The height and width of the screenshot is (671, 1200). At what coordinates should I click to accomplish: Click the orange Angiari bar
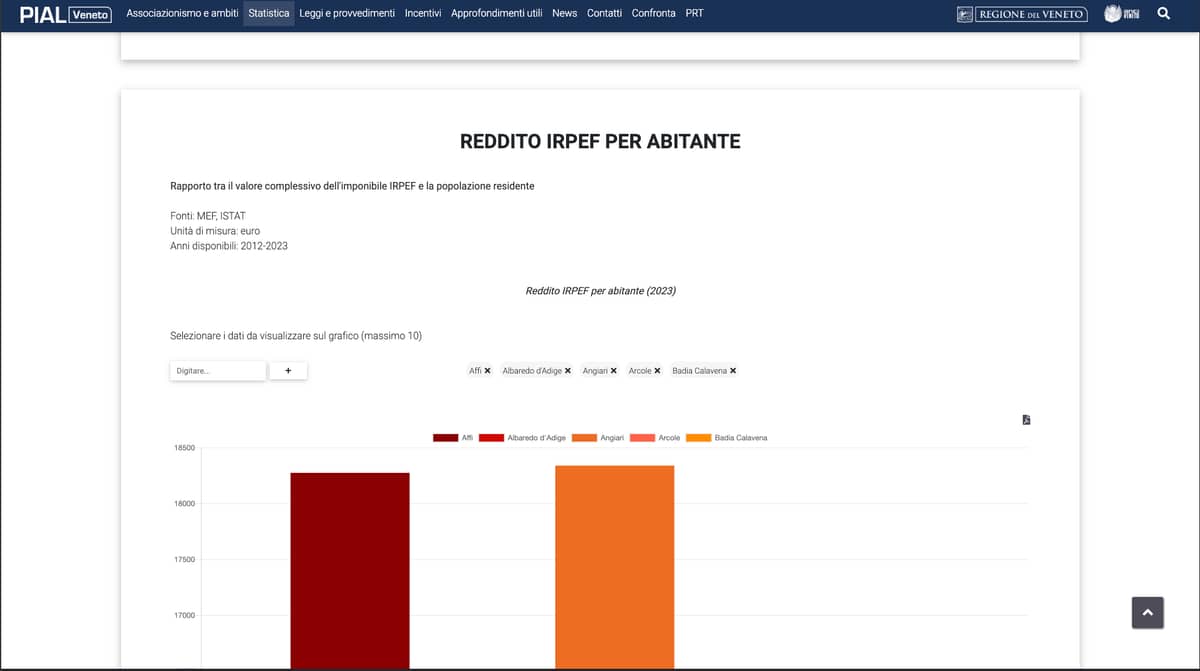click(x=615, y=568)
